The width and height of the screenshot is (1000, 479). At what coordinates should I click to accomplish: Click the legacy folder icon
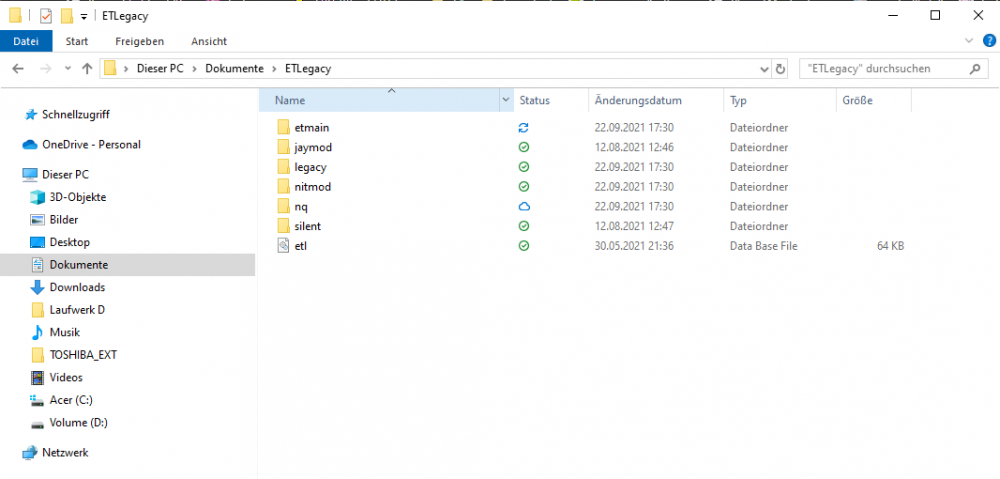pyautogui.click(x=284, y=167)
